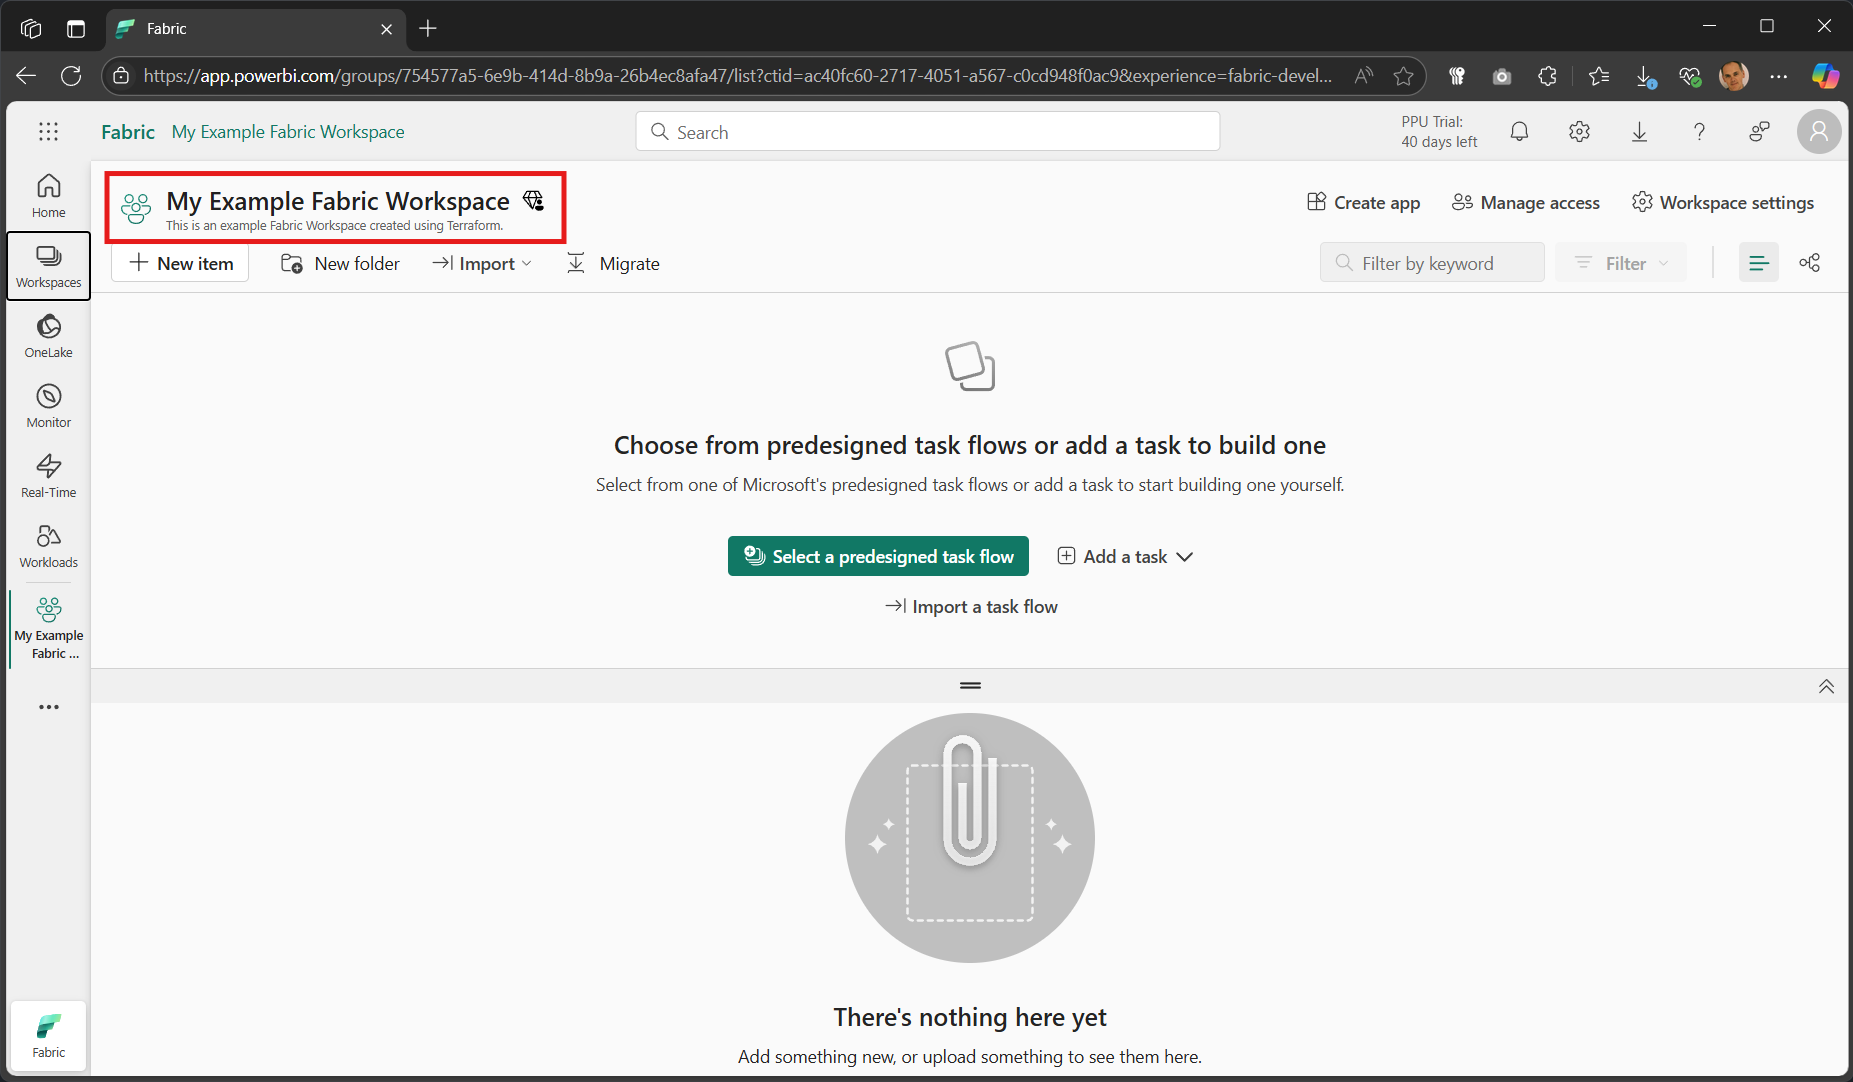This screenshot has width=1853, height=1082.
Task: Focus the Filter by keyword field
Action: pyautogui.click(x=1432, y=263)
